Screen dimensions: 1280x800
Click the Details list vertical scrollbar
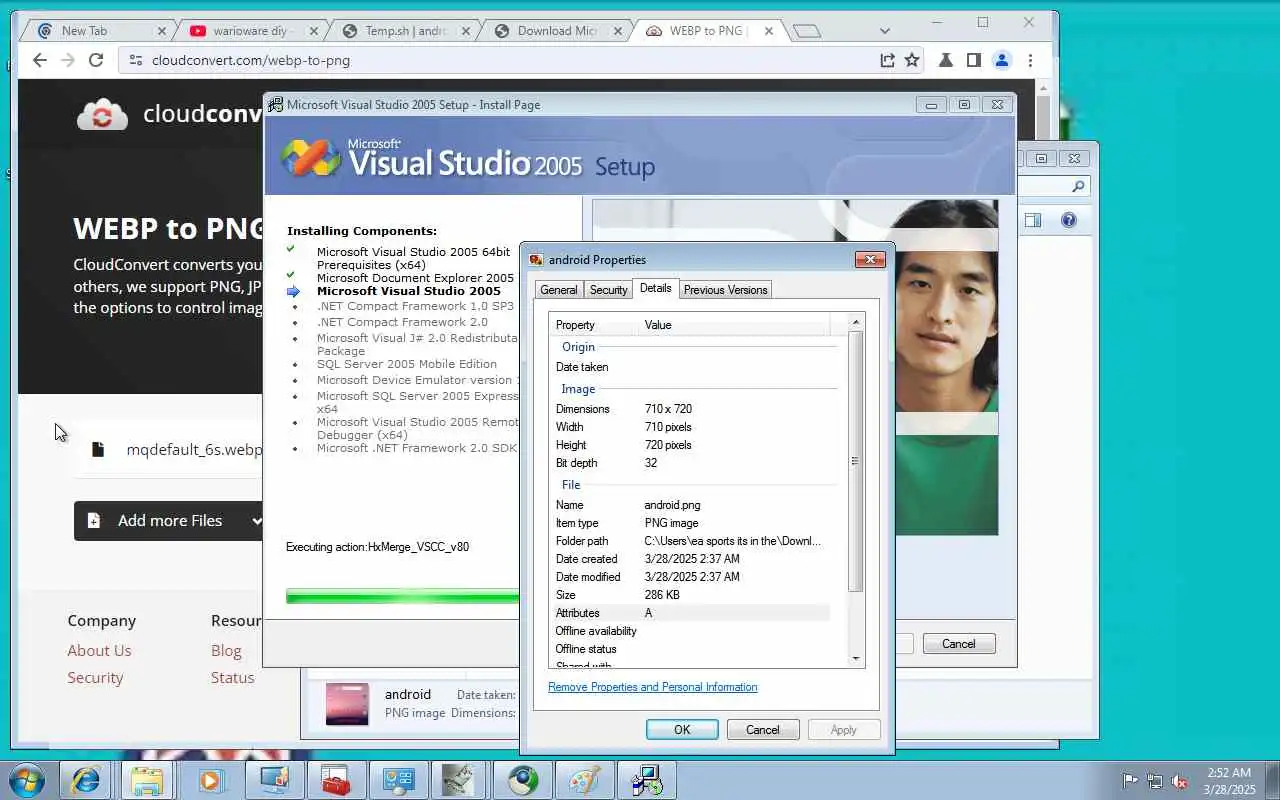pos(855,460)
